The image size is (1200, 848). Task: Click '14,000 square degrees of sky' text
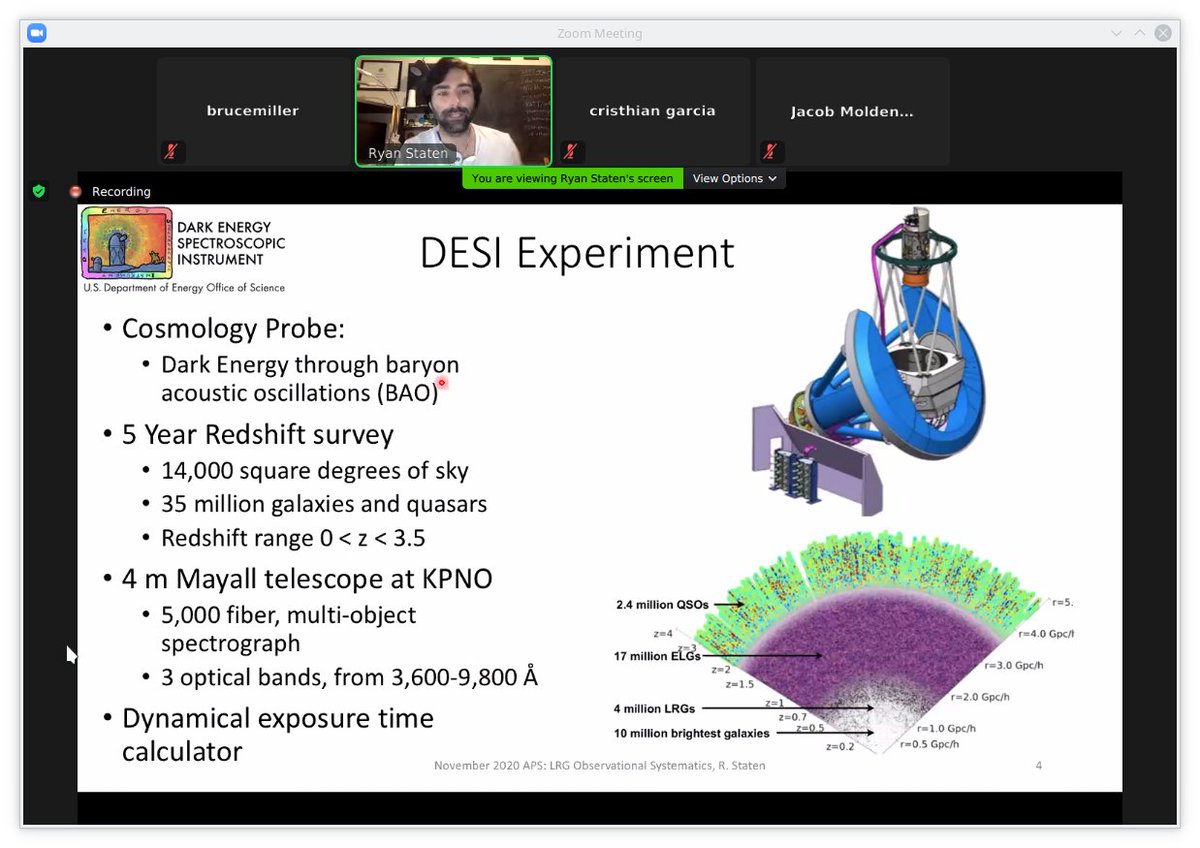[314, 471]
